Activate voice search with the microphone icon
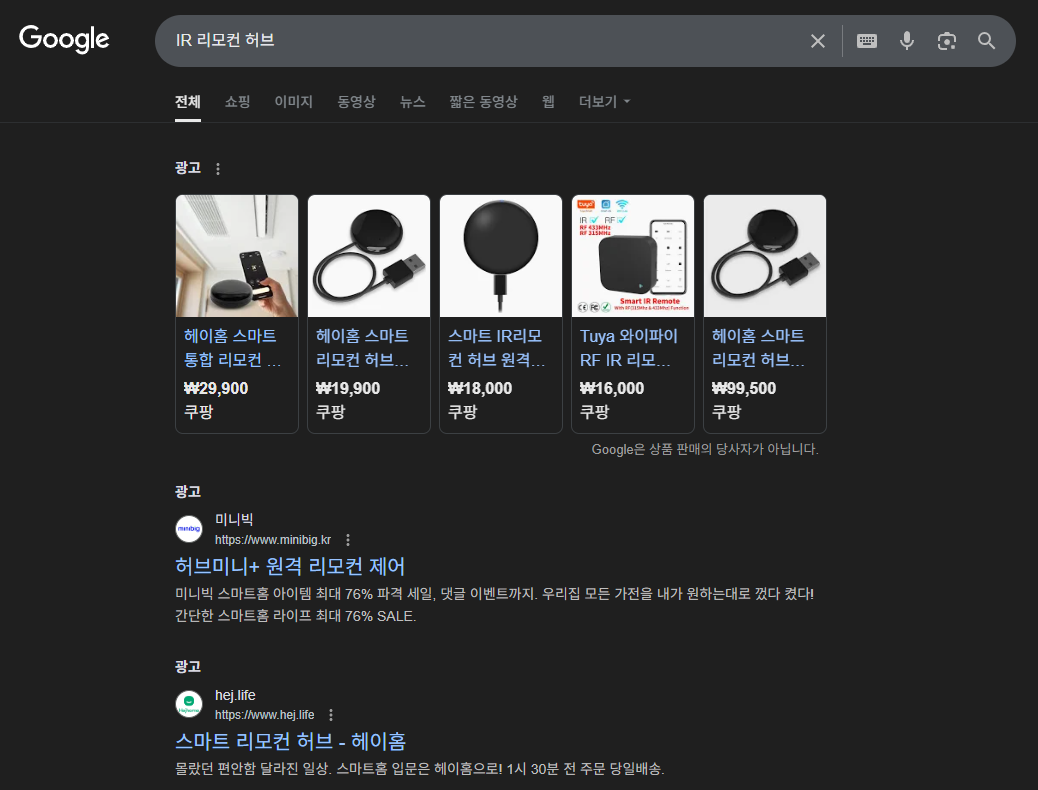This screenshot has width=1038, height=790. click(906, 40)
